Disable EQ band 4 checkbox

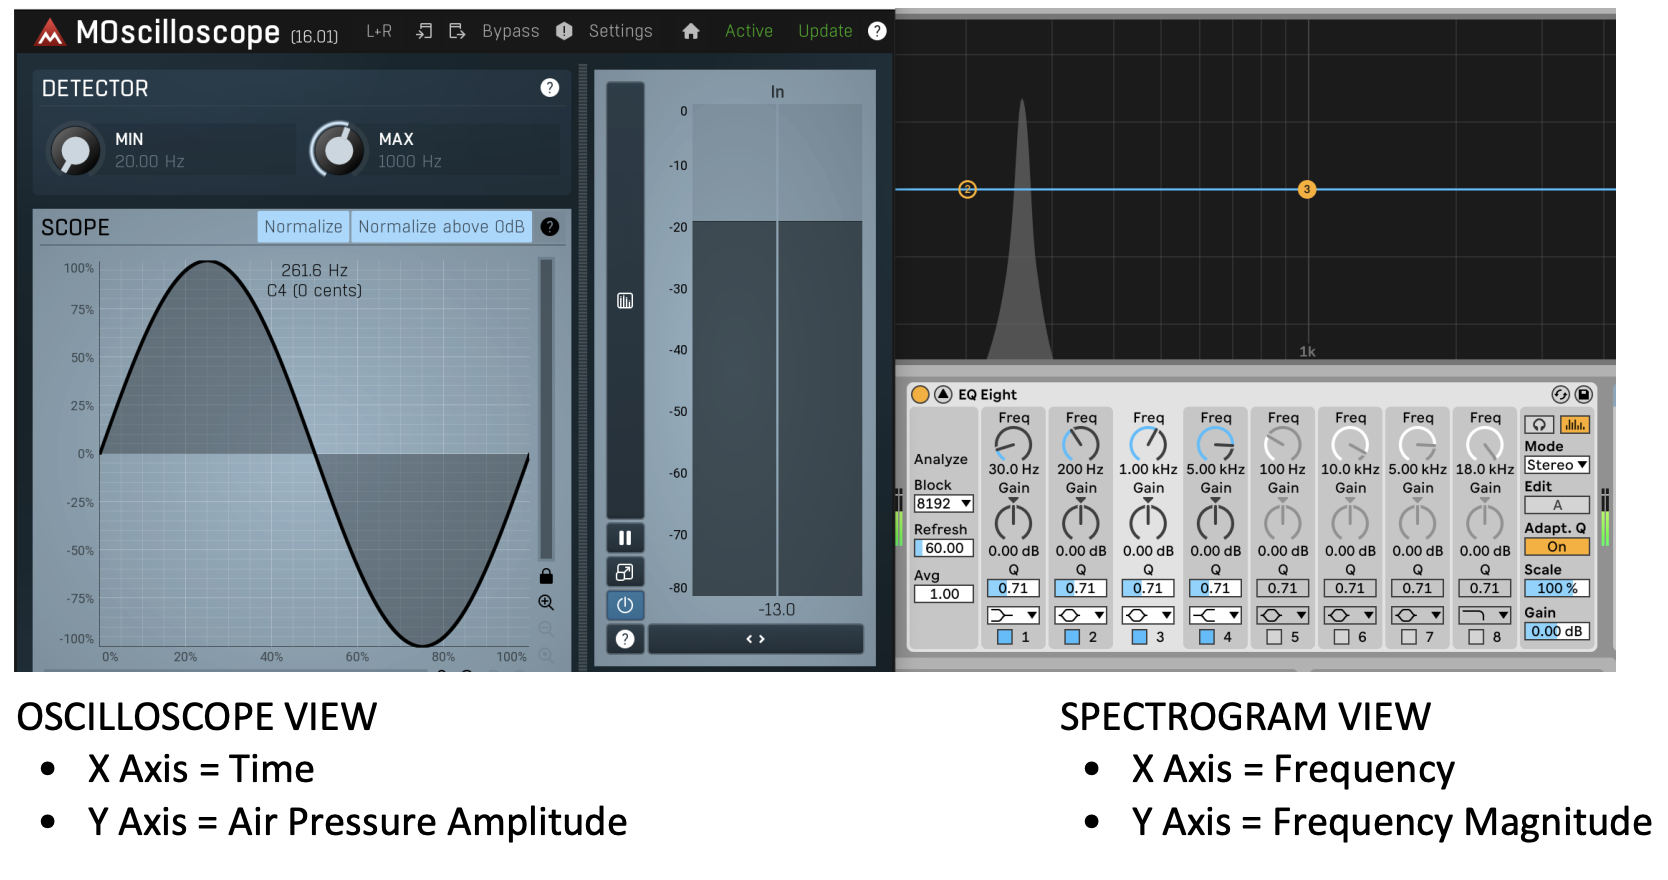point(1207,637)
